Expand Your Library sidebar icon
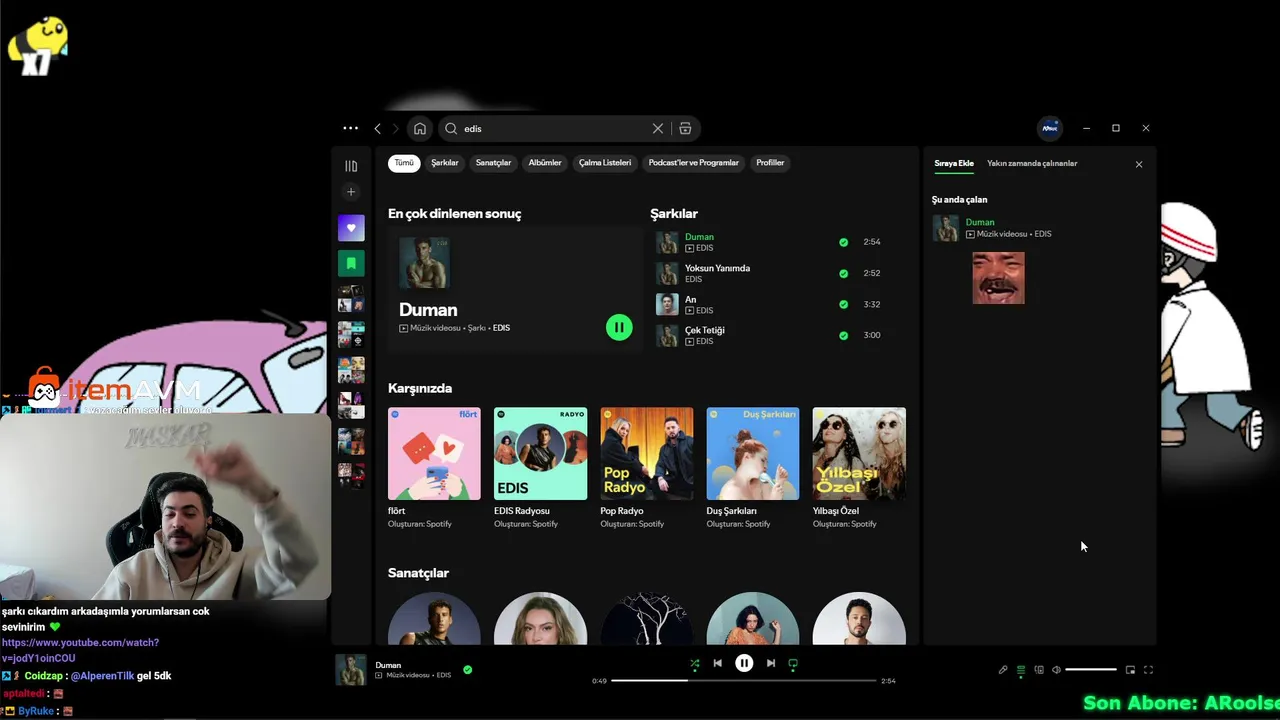1280x720 pixels. (351, 166)
